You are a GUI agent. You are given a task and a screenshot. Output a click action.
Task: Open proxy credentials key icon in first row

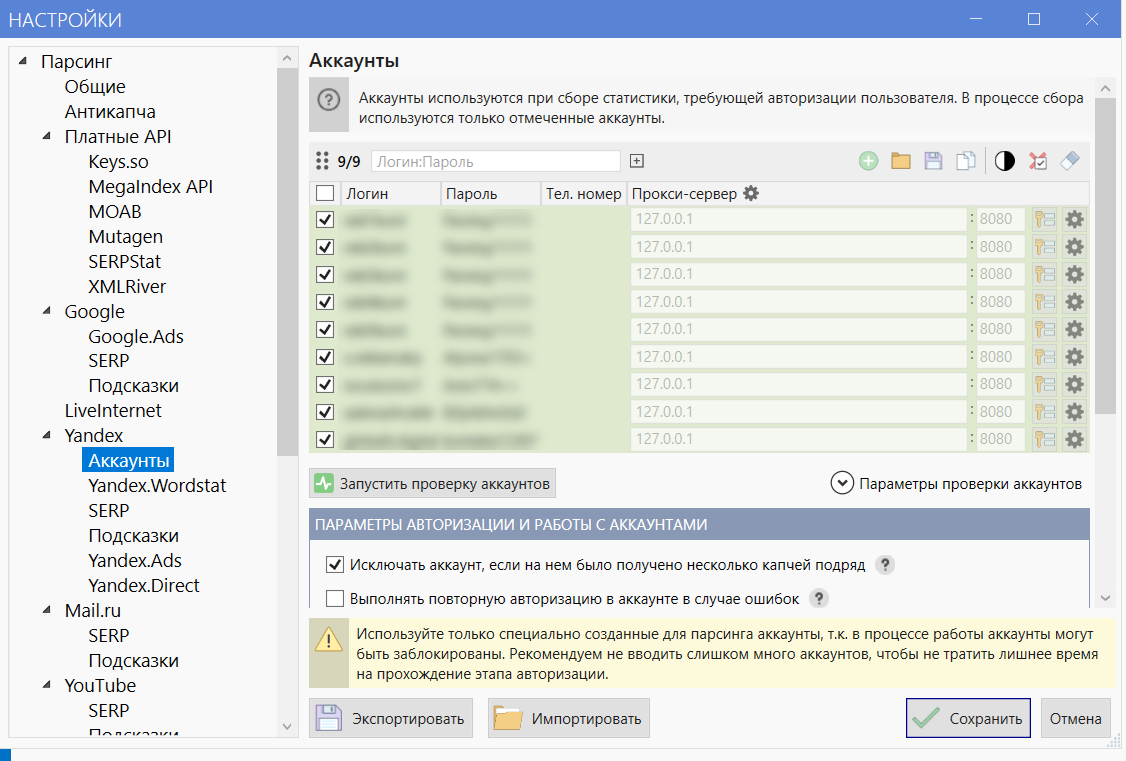point(1045,219)
